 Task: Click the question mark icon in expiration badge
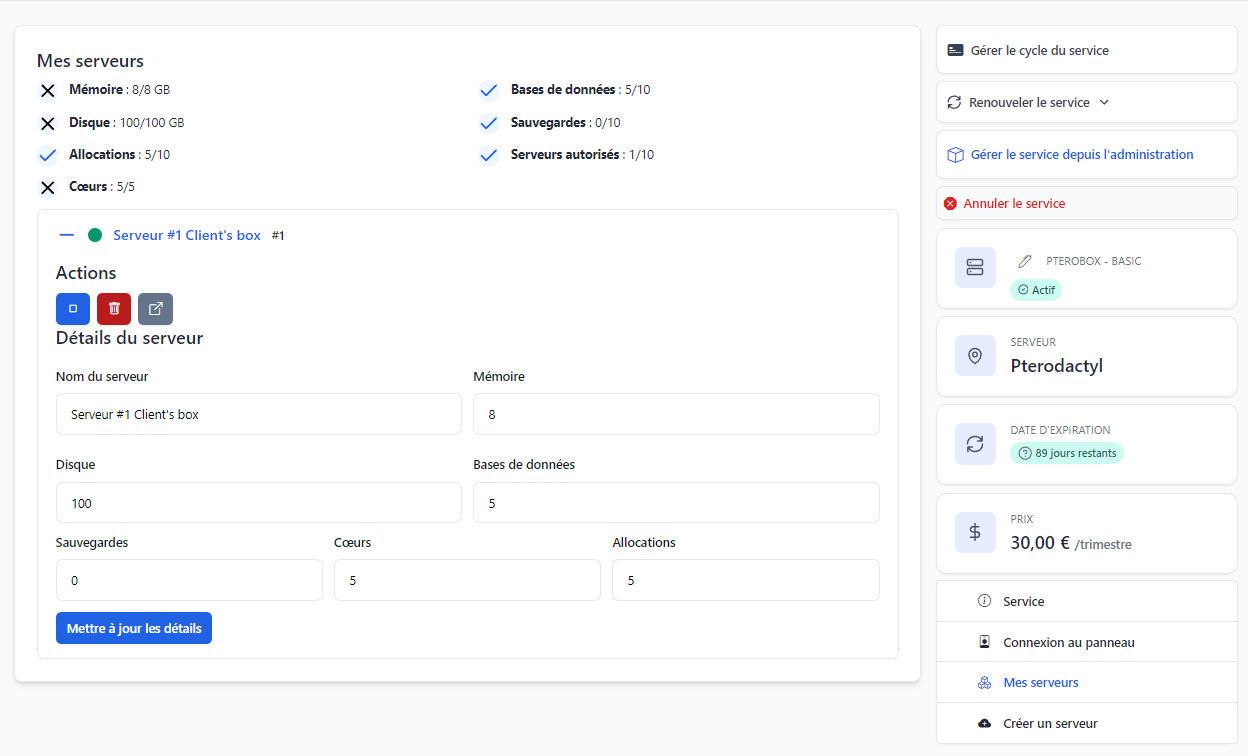click(1024, 453)
